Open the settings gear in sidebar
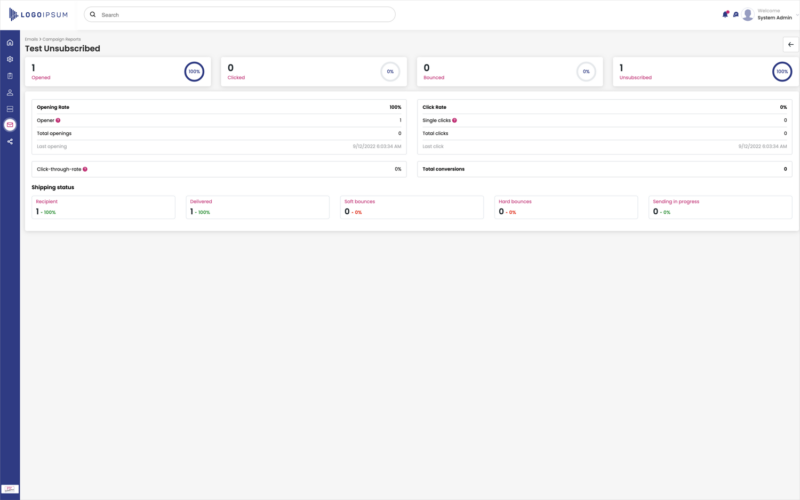The height and width of the screenshot is (500, 800). pyautogui.click(x=10, y=59)
